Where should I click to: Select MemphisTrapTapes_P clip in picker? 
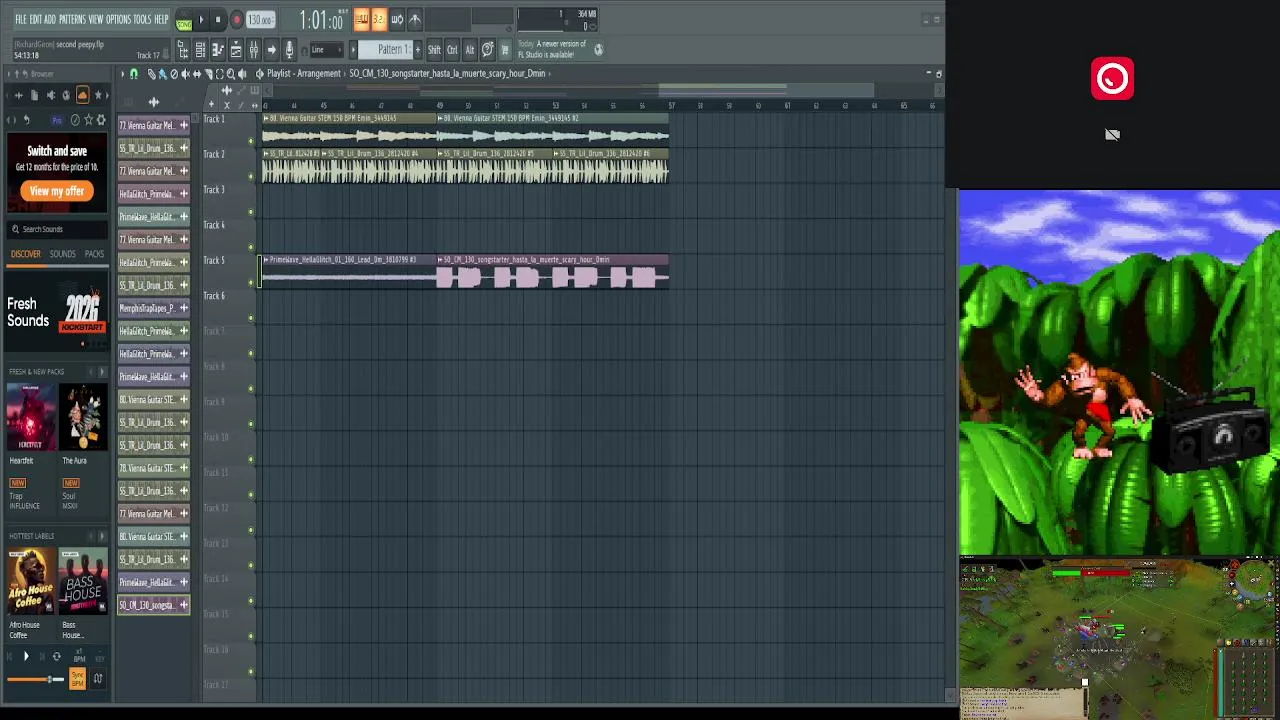pyautogui.click(x=154, y=308)
